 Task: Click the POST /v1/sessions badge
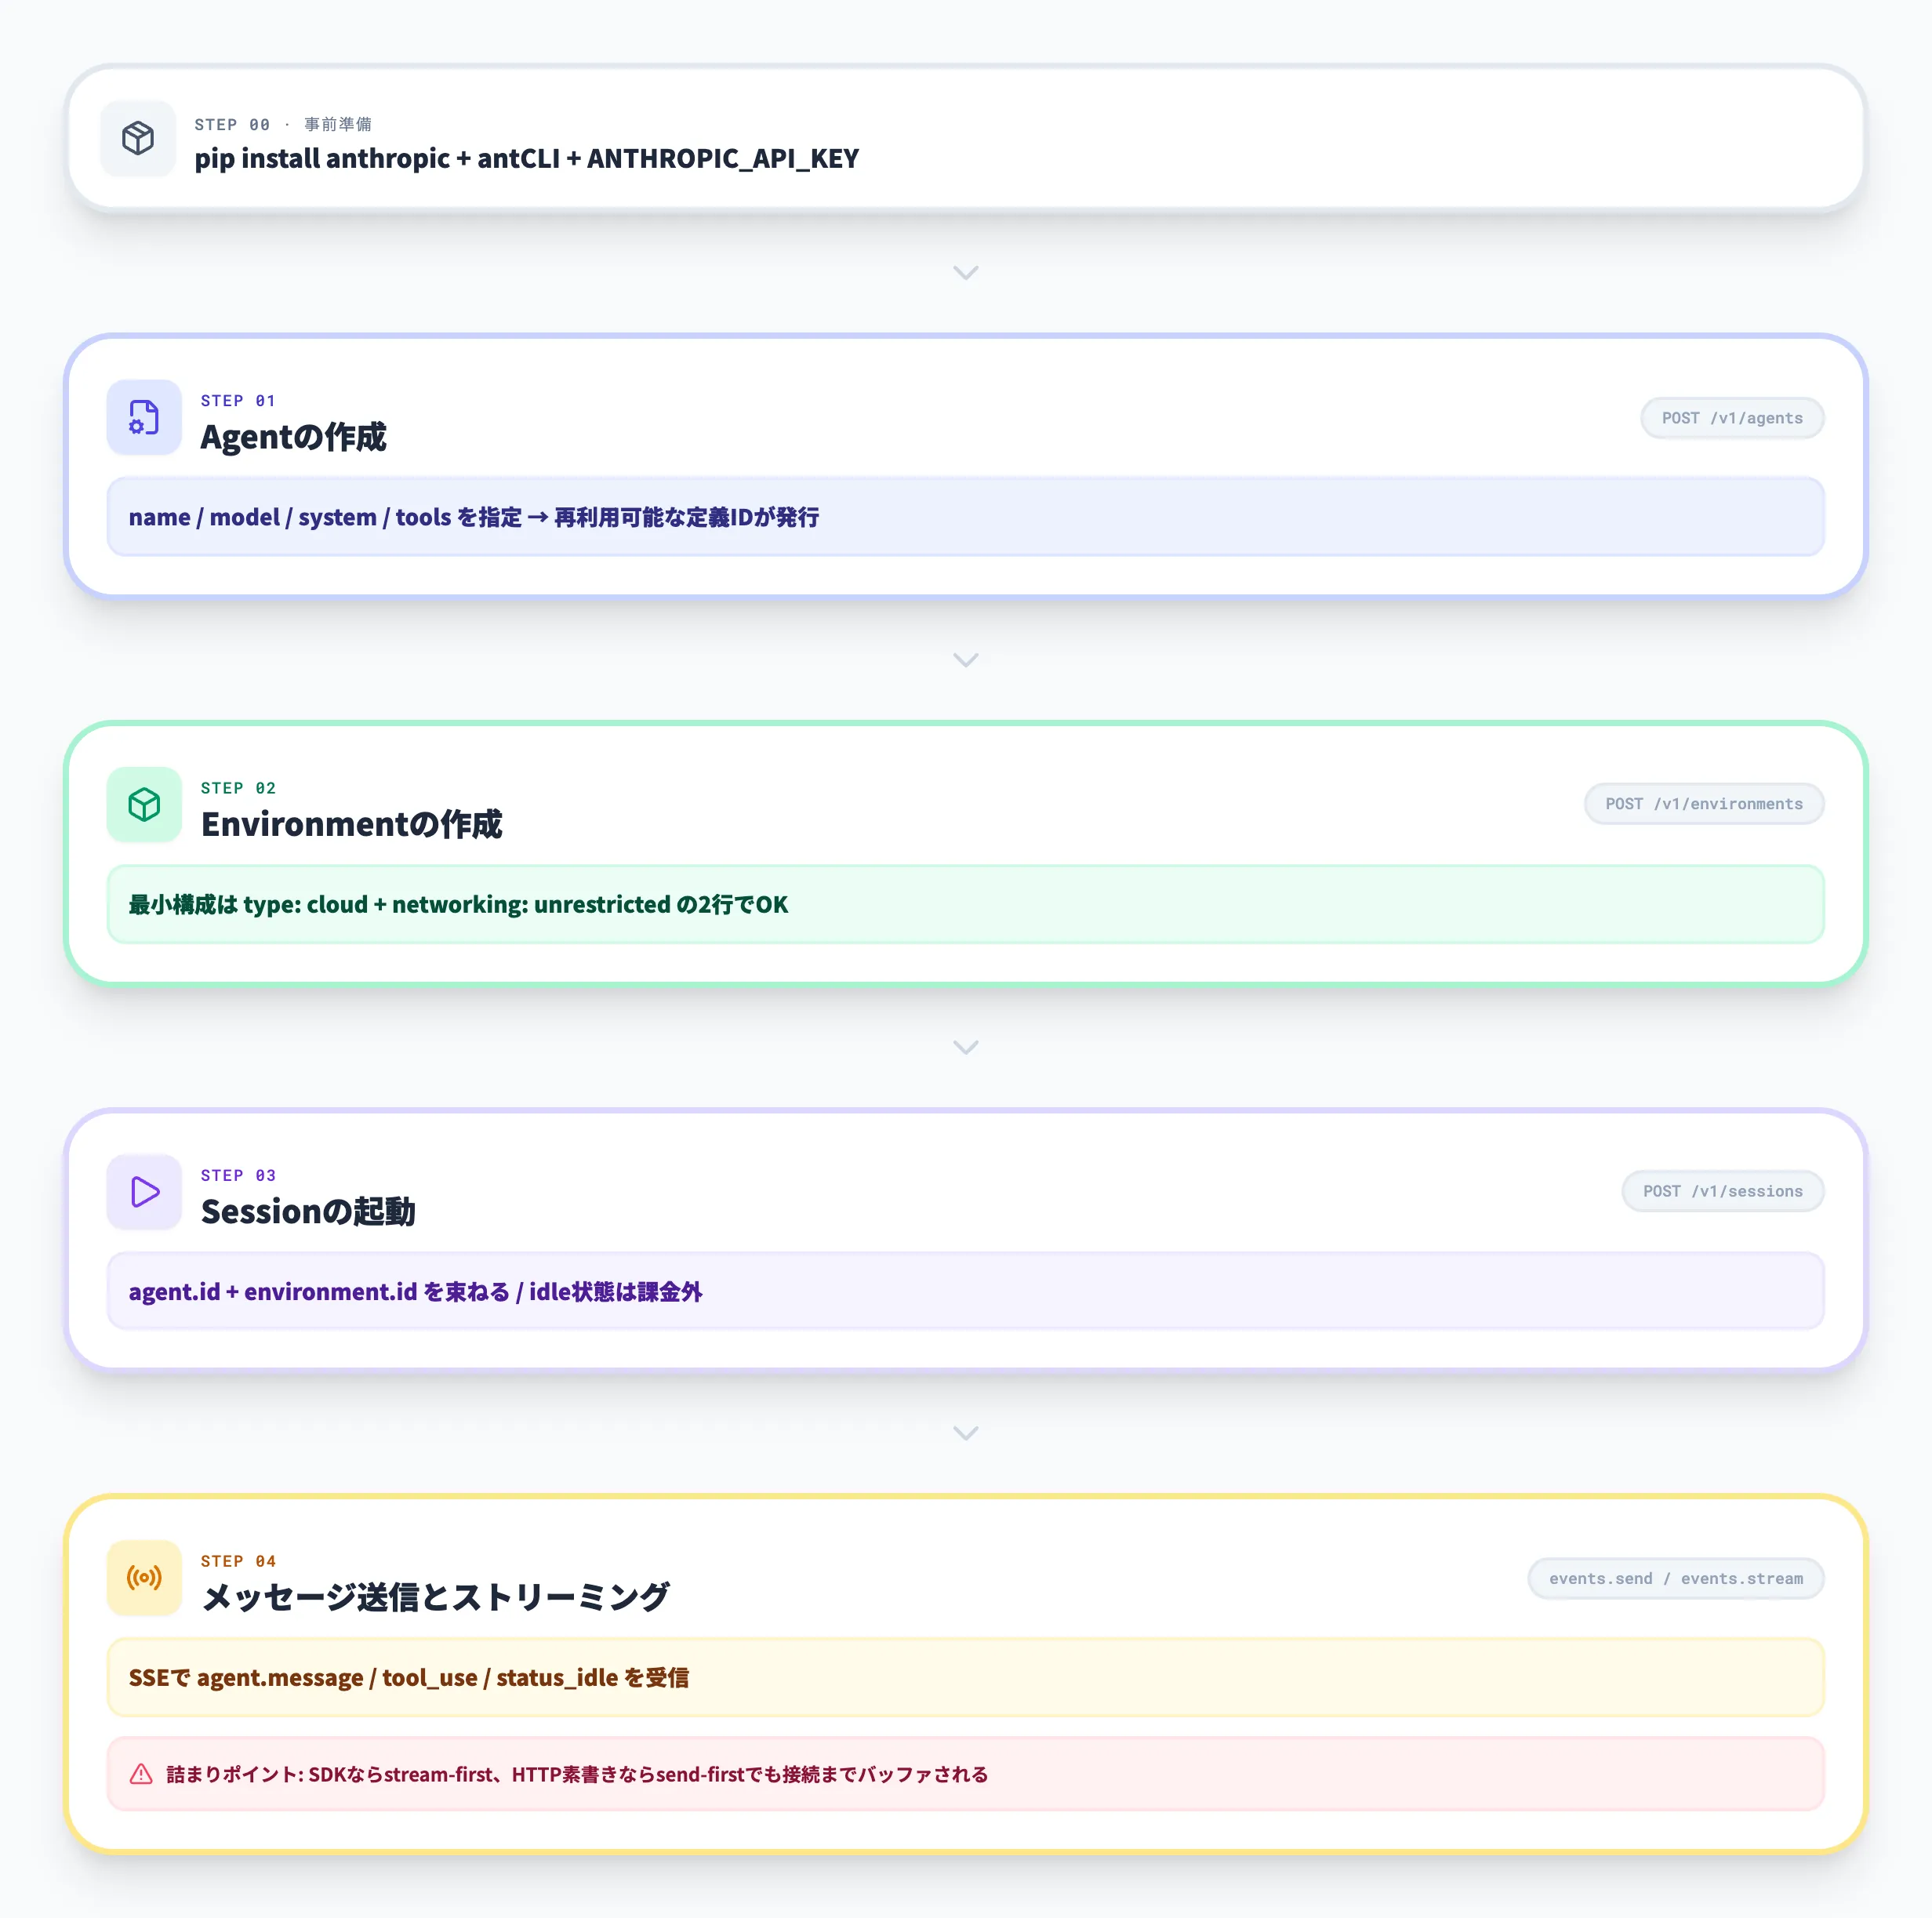1722,1191
